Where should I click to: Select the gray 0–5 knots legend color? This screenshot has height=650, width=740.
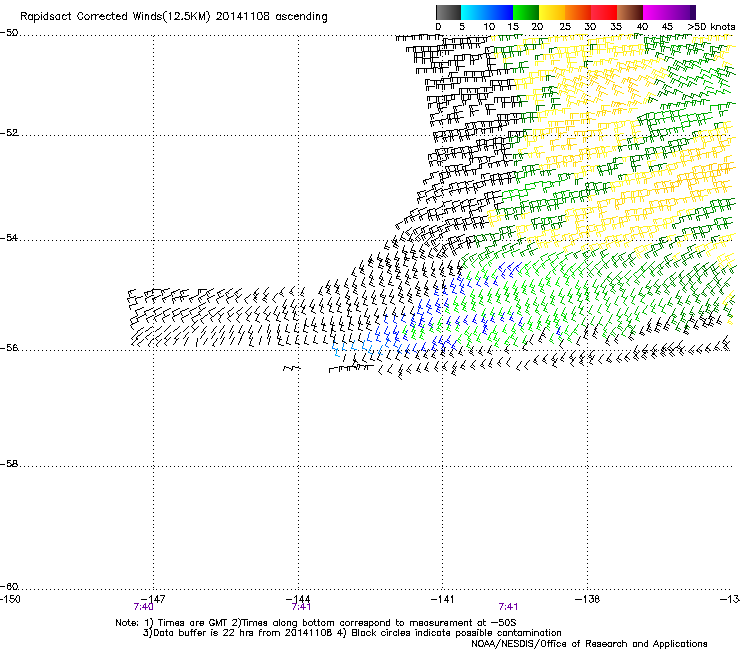point(448,12)
